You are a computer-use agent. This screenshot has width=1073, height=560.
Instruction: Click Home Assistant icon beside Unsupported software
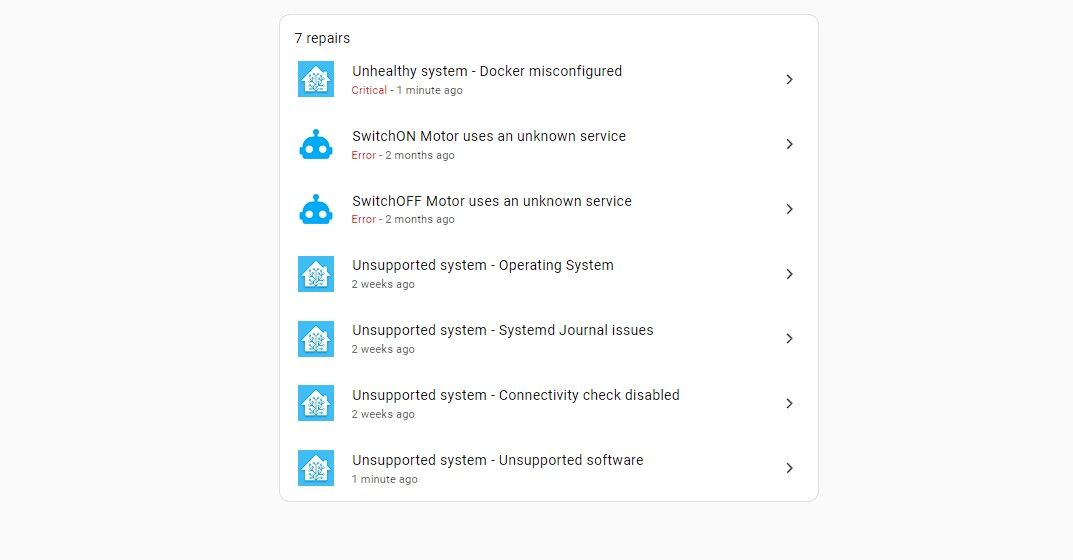[x=316, y=468]
